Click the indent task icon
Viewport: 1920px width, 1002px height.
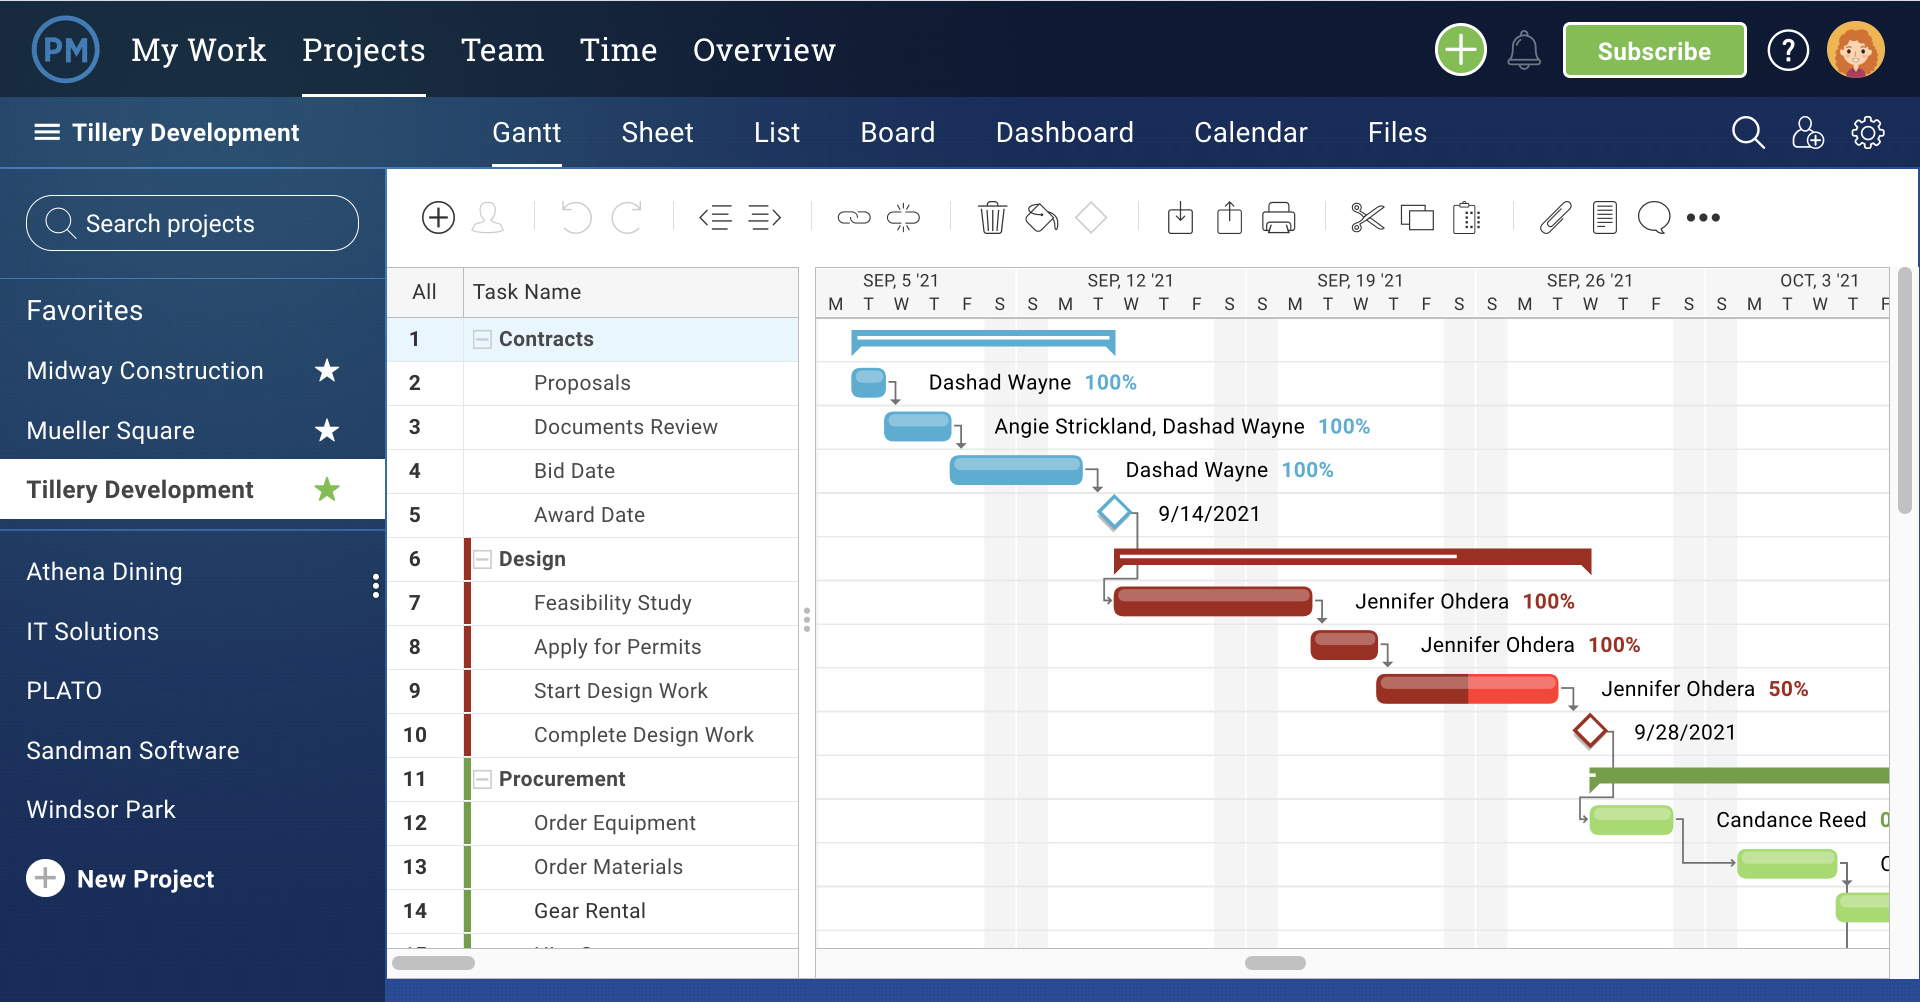[x=765, y=217]
